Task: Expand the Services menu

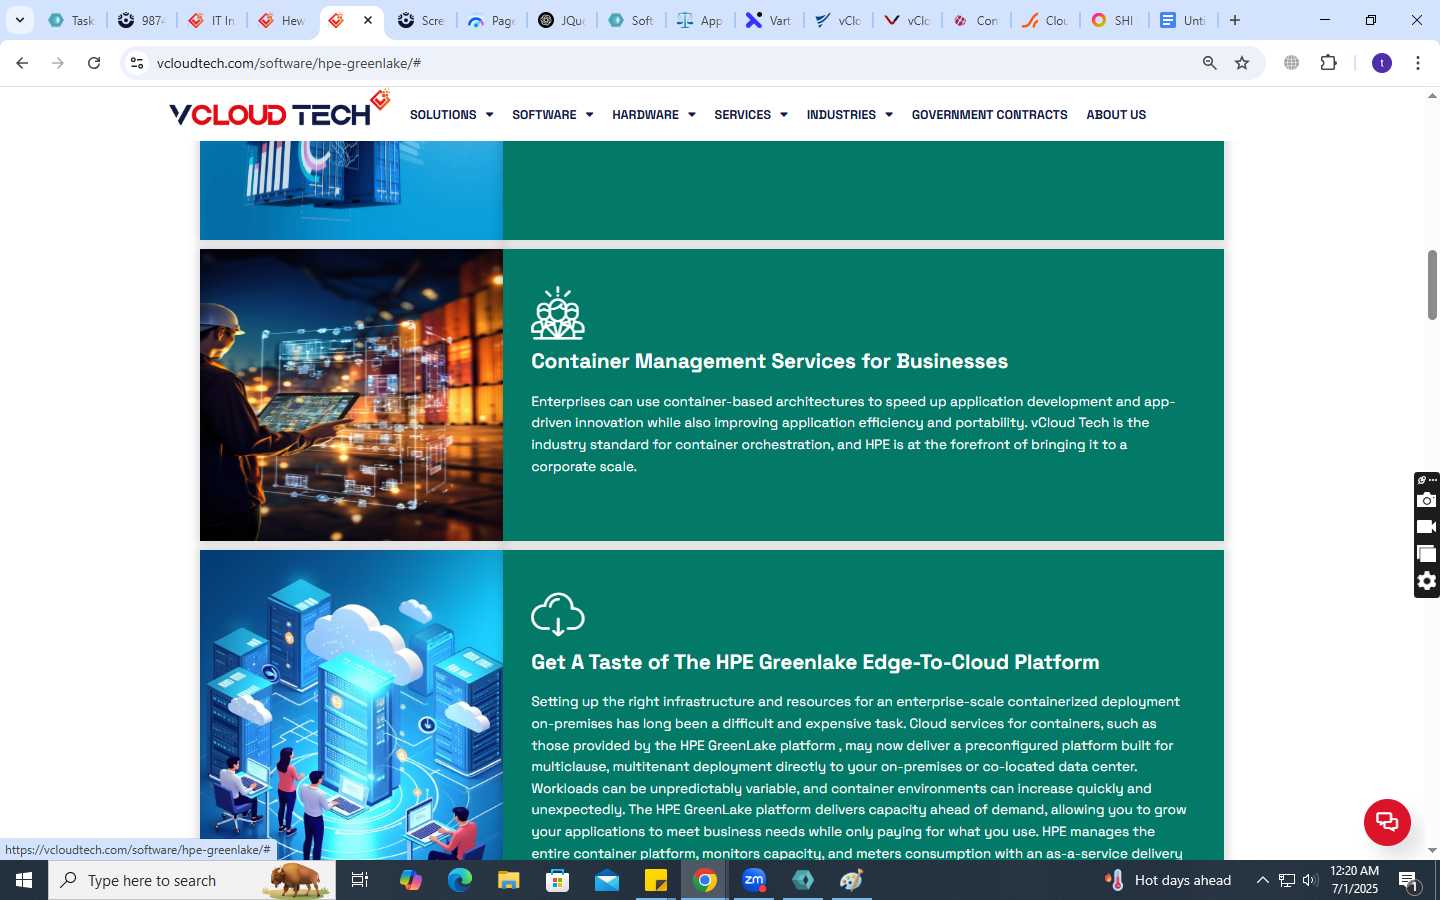Action: 750,115
